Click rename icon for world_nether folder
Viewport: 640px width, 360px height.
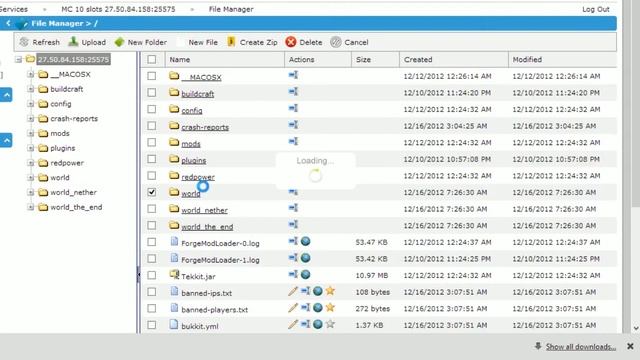point(293,208)
